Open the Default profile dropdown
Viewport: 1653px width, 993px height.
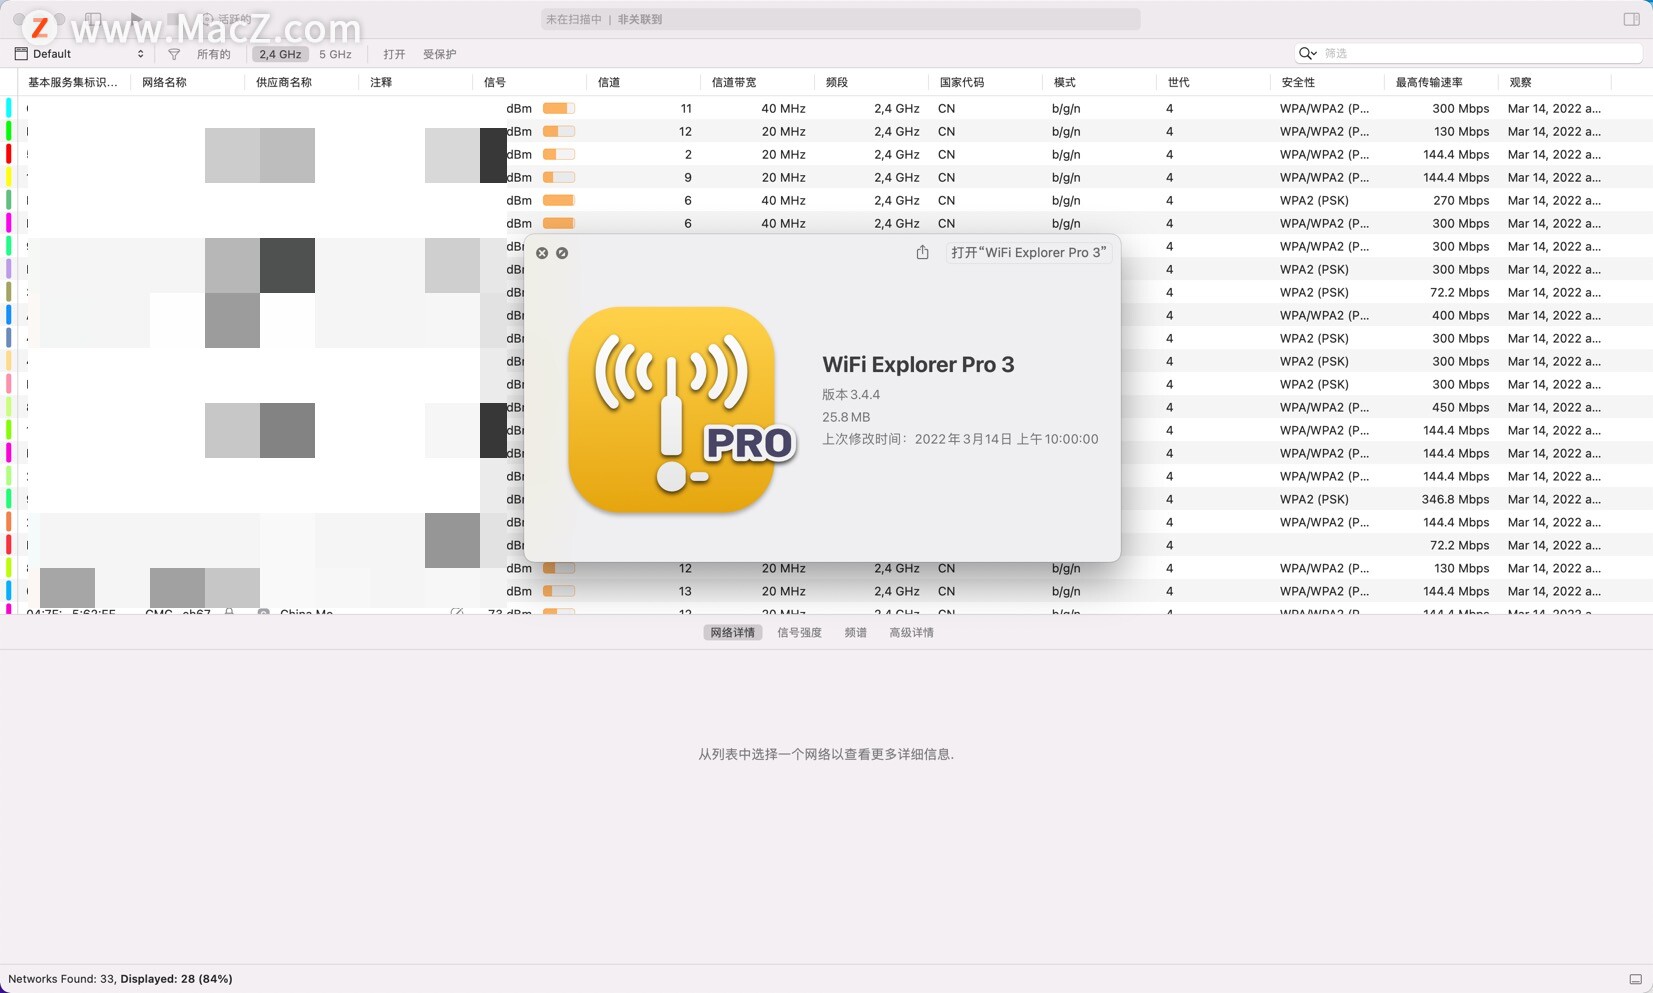pos(80,54)
